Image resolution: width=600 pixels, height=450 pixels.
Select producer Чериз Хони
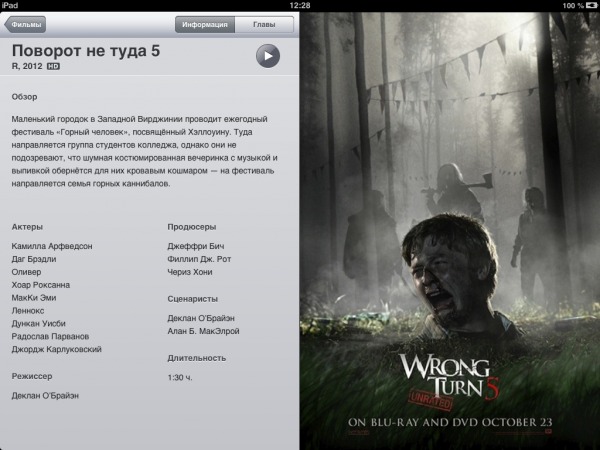pyautogui.click(x=190, y=272)
